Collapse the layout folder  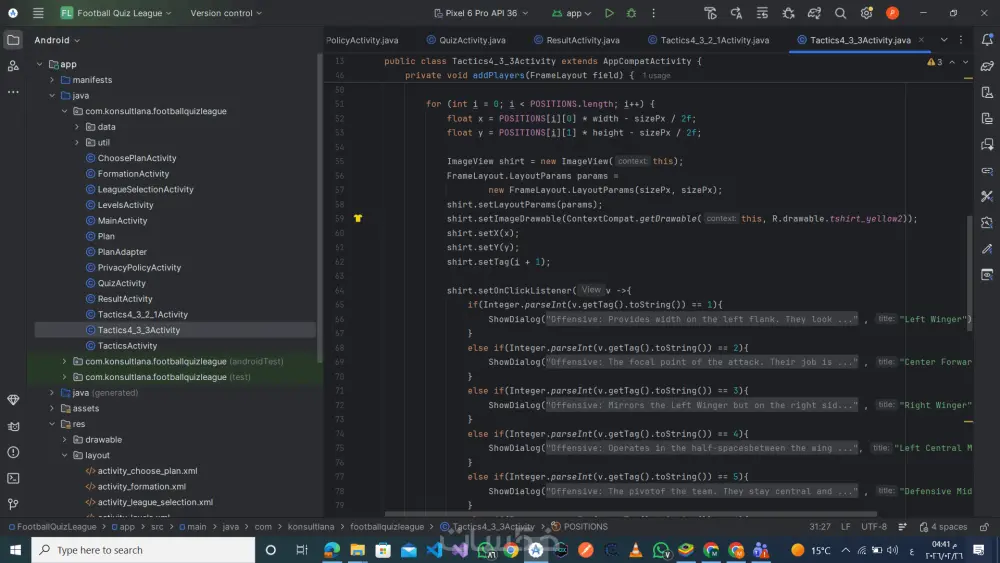click(x=64, y=455)
